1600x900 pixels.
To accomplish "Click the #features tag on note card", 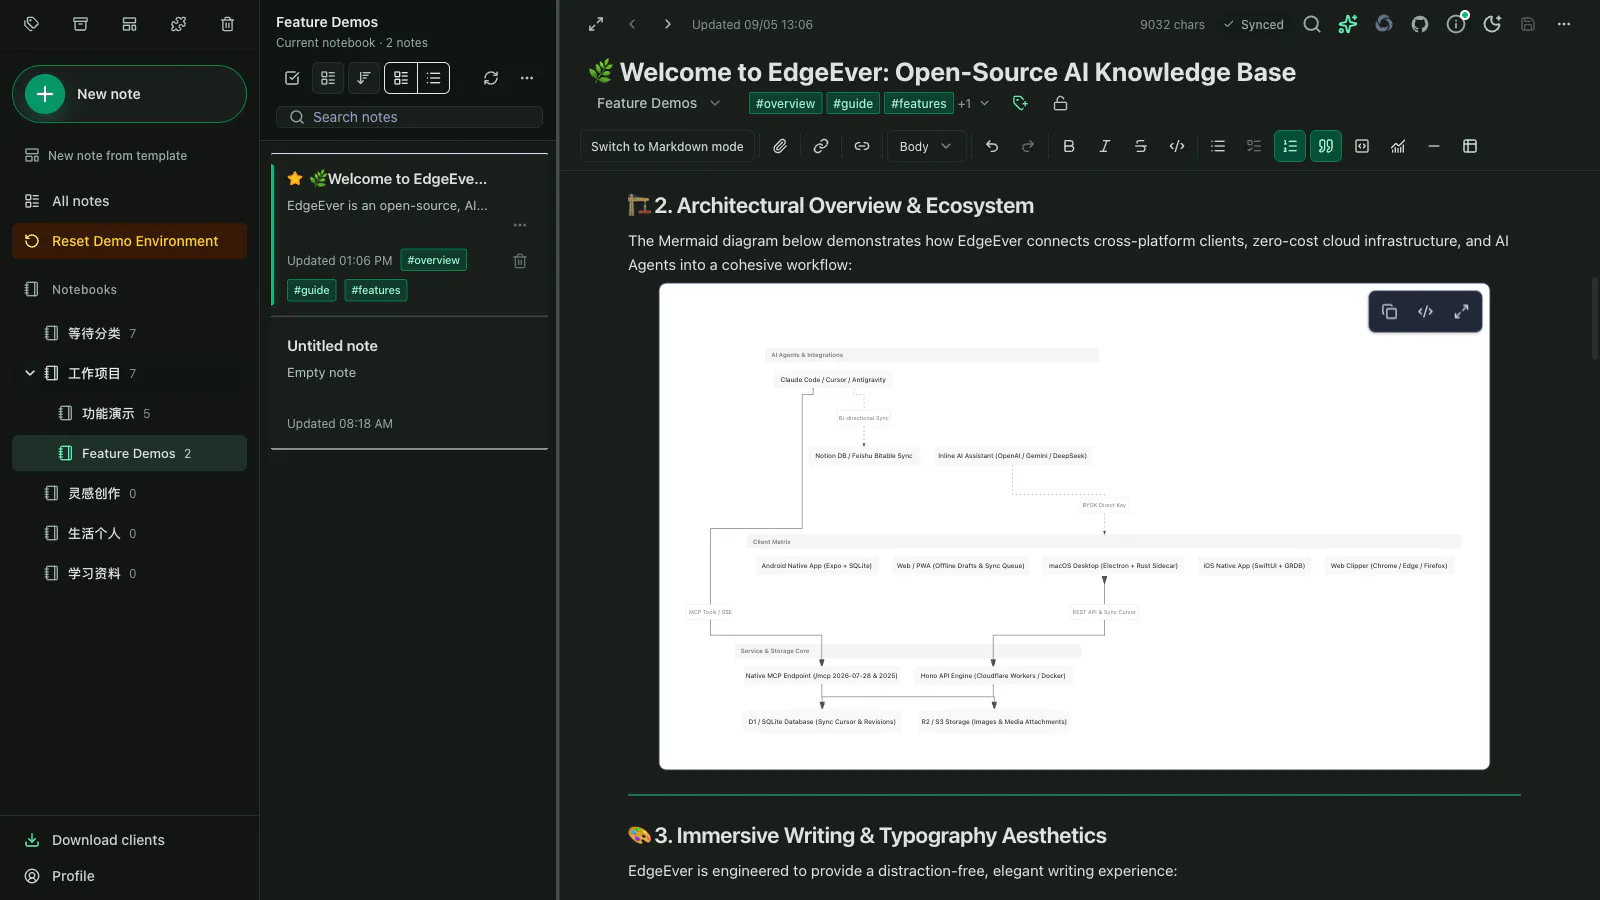I will [376, 290].
